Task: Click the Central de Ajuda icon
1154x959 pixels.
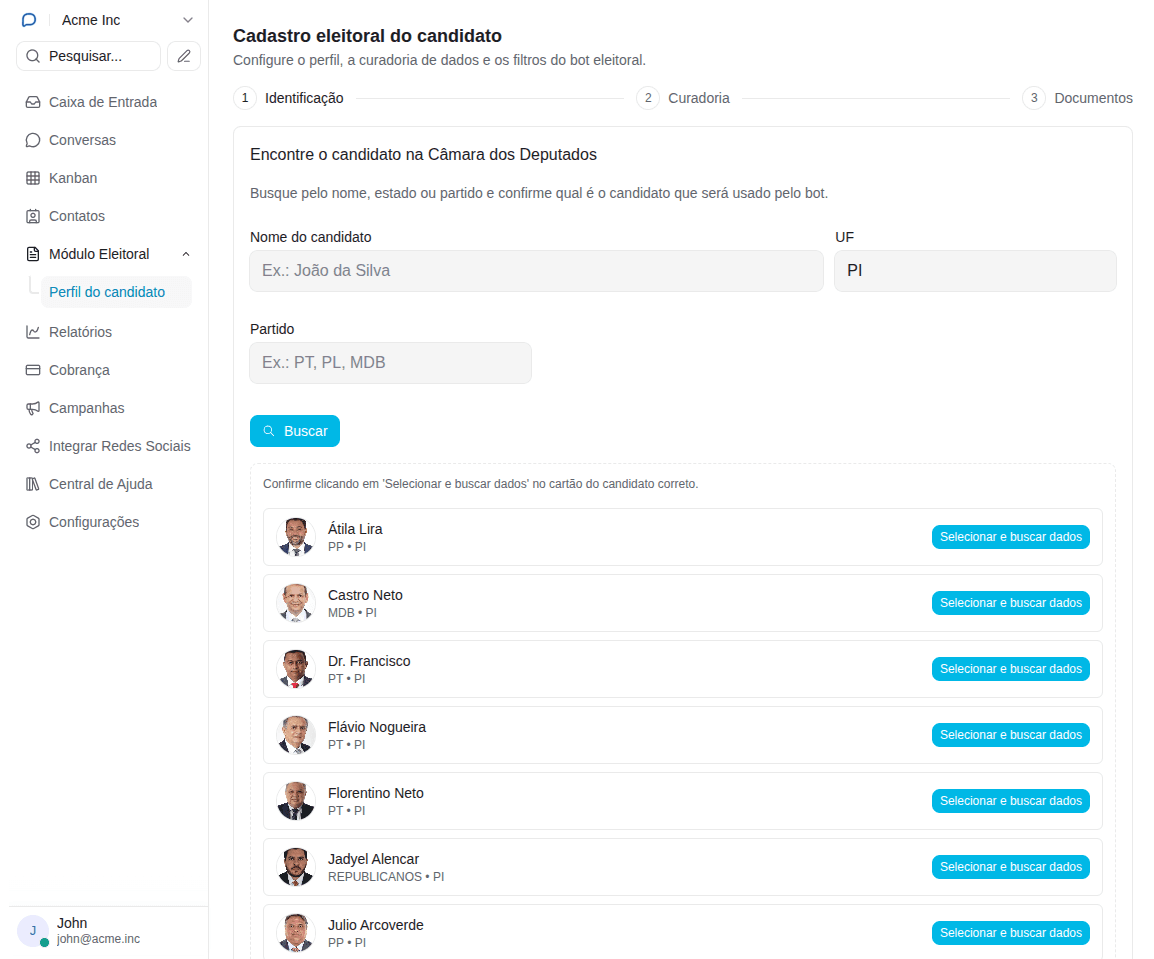Action: [x=33, y=484]
